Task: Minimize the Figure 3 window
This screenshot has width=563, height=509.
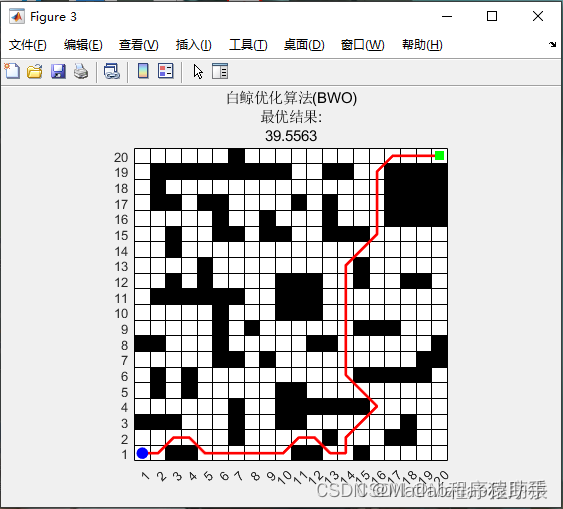Action: [447, 17]
